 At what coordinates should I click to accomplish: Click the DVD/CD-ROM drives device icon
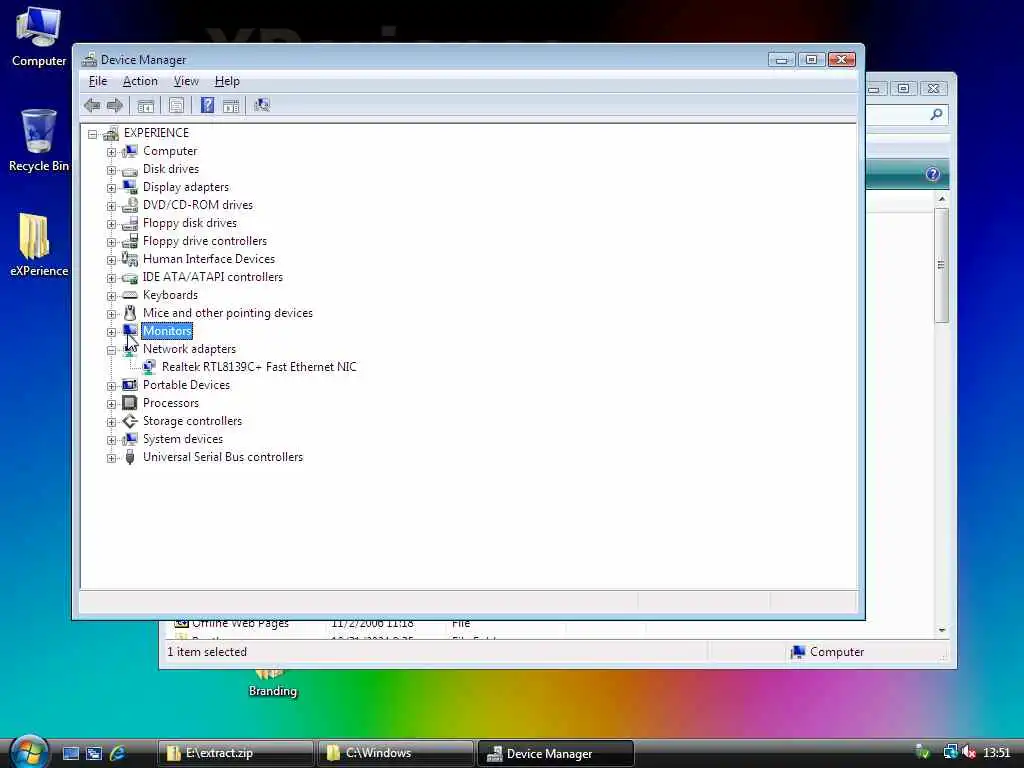[x=130, y=205]
